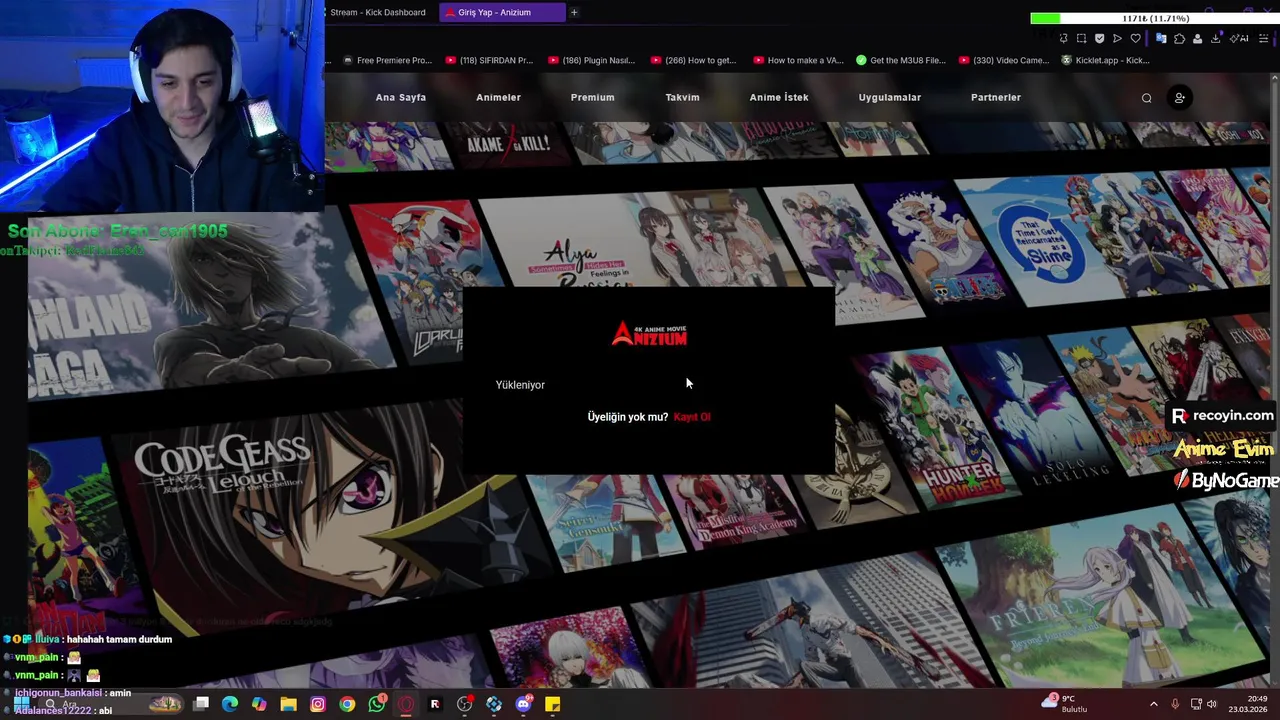Go to Ana Sayfa menu item
Screen dimensions: 1280x720
pos(401,97)
